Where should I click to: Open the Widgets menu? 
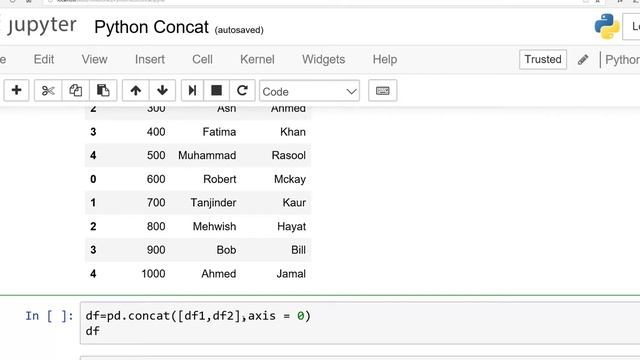click(323, 60)
